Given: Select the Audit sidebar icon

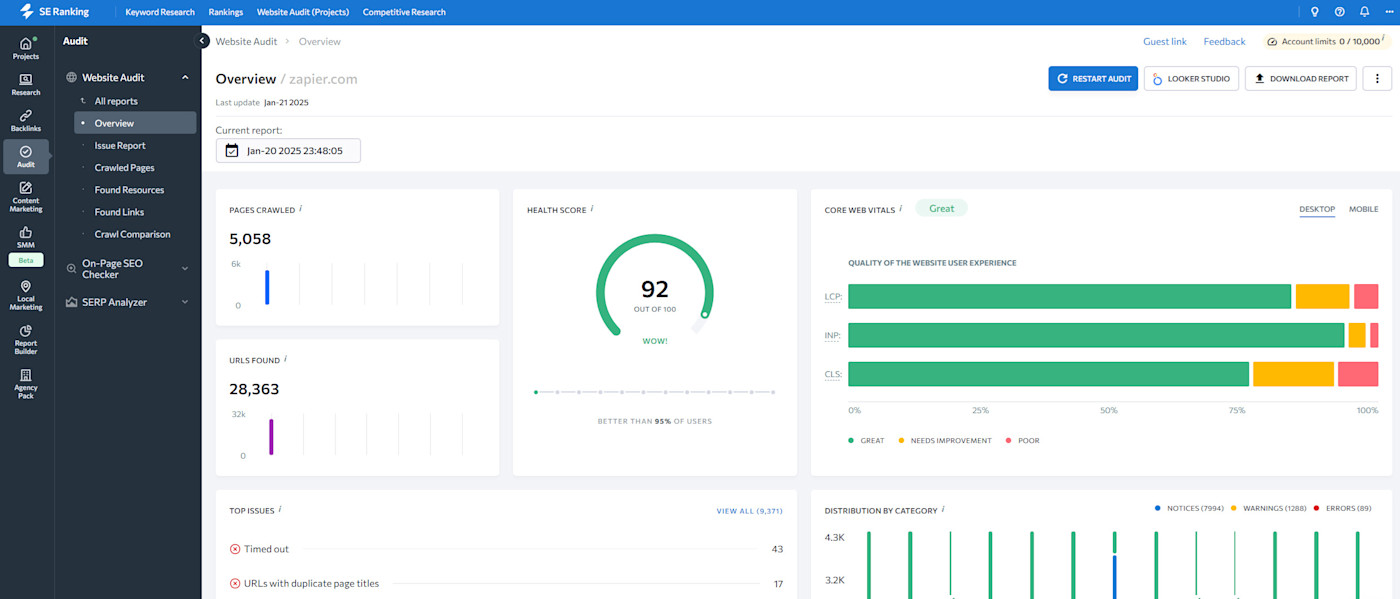Looking at the screenshot, I should 26,157.
